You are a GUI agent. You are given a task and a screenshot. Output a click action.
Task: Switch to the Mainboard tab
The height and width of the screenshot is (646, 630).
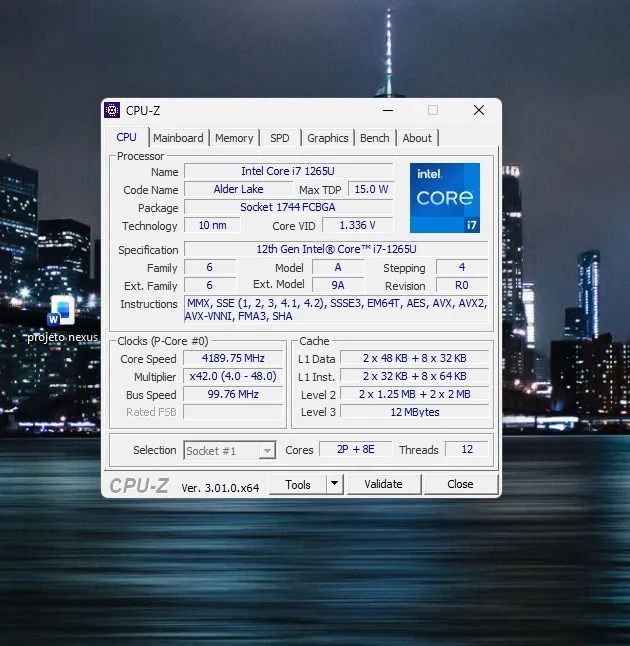178,138
